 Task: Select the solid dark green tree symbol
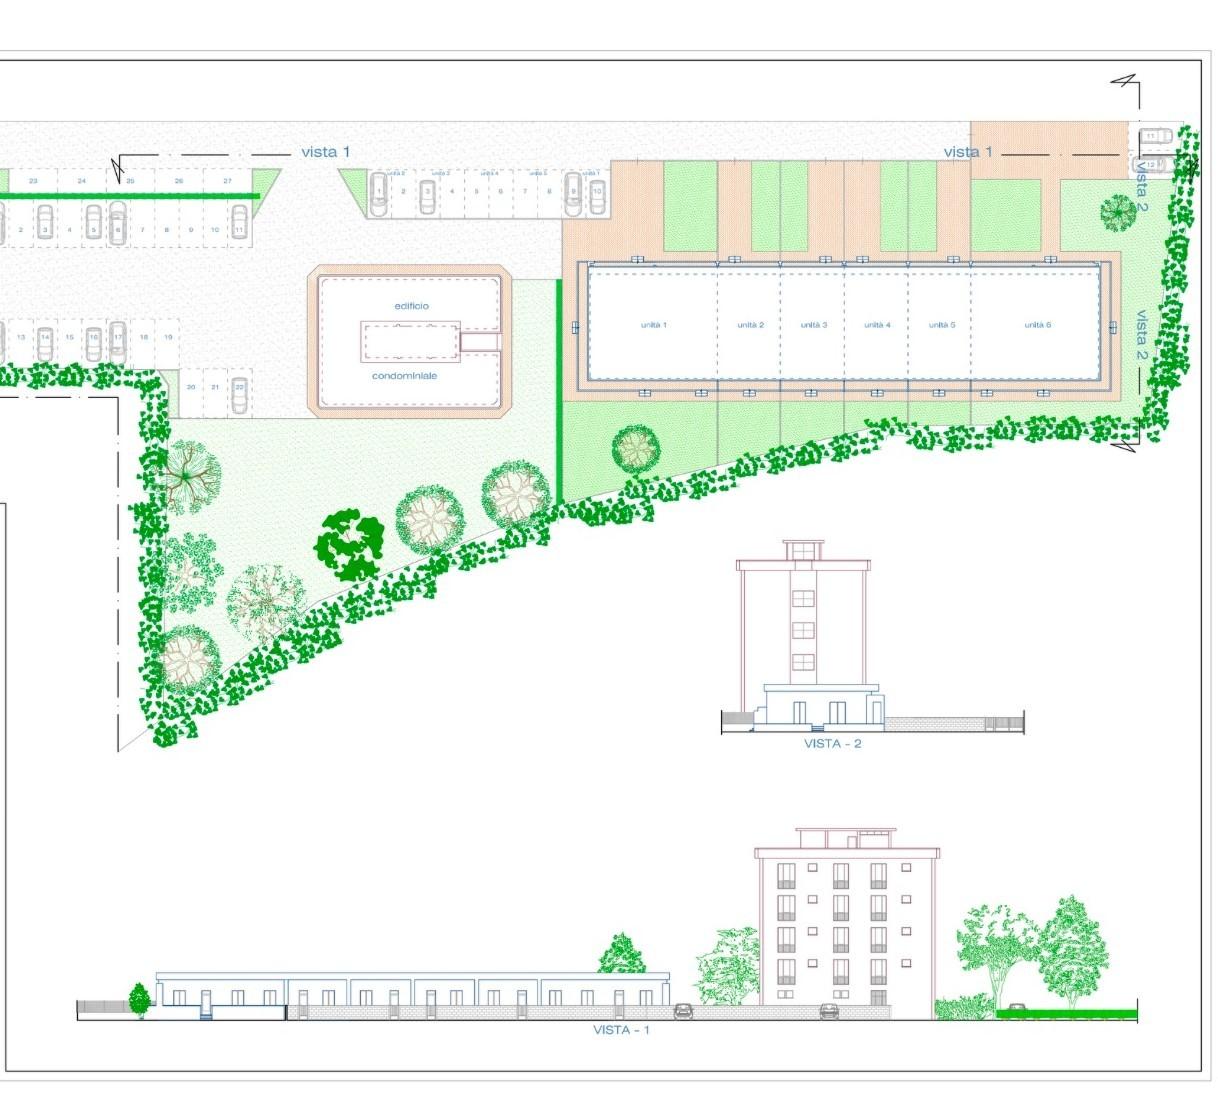(350, 543)
